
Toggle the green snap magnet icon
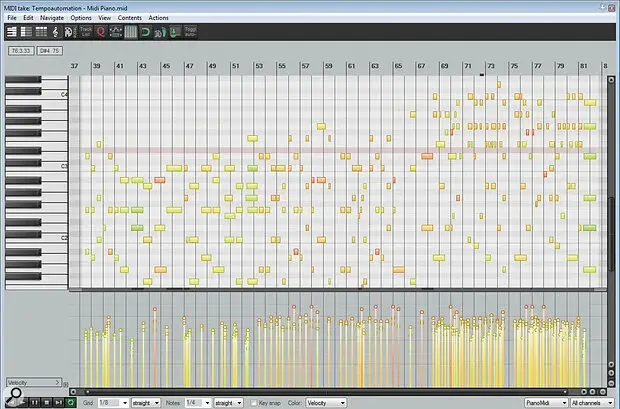(x=146, y=32)
